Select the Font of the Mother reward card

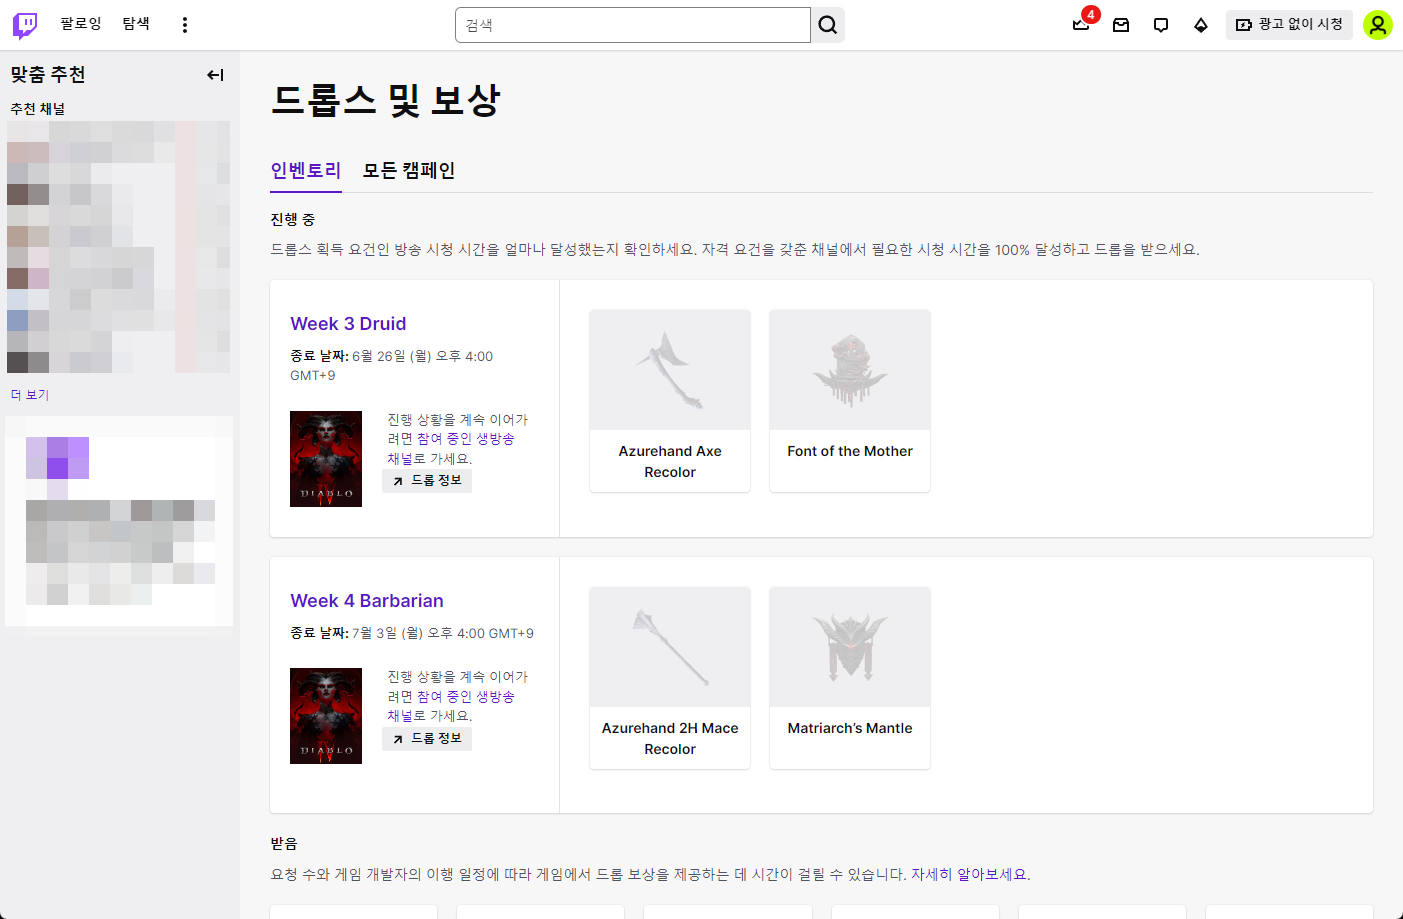[x=850, y=401]
